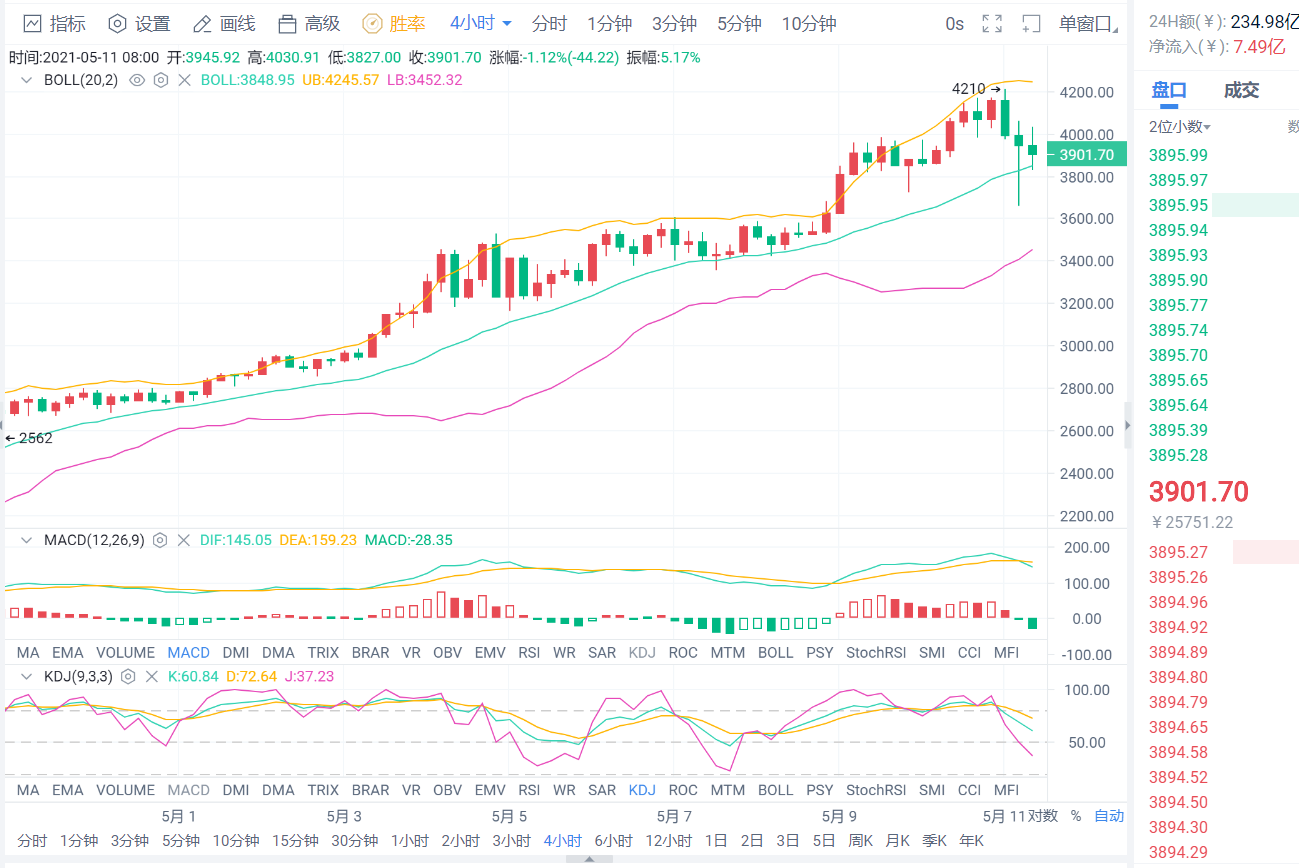Click the 胜率 win rate icon

point(372,23)
